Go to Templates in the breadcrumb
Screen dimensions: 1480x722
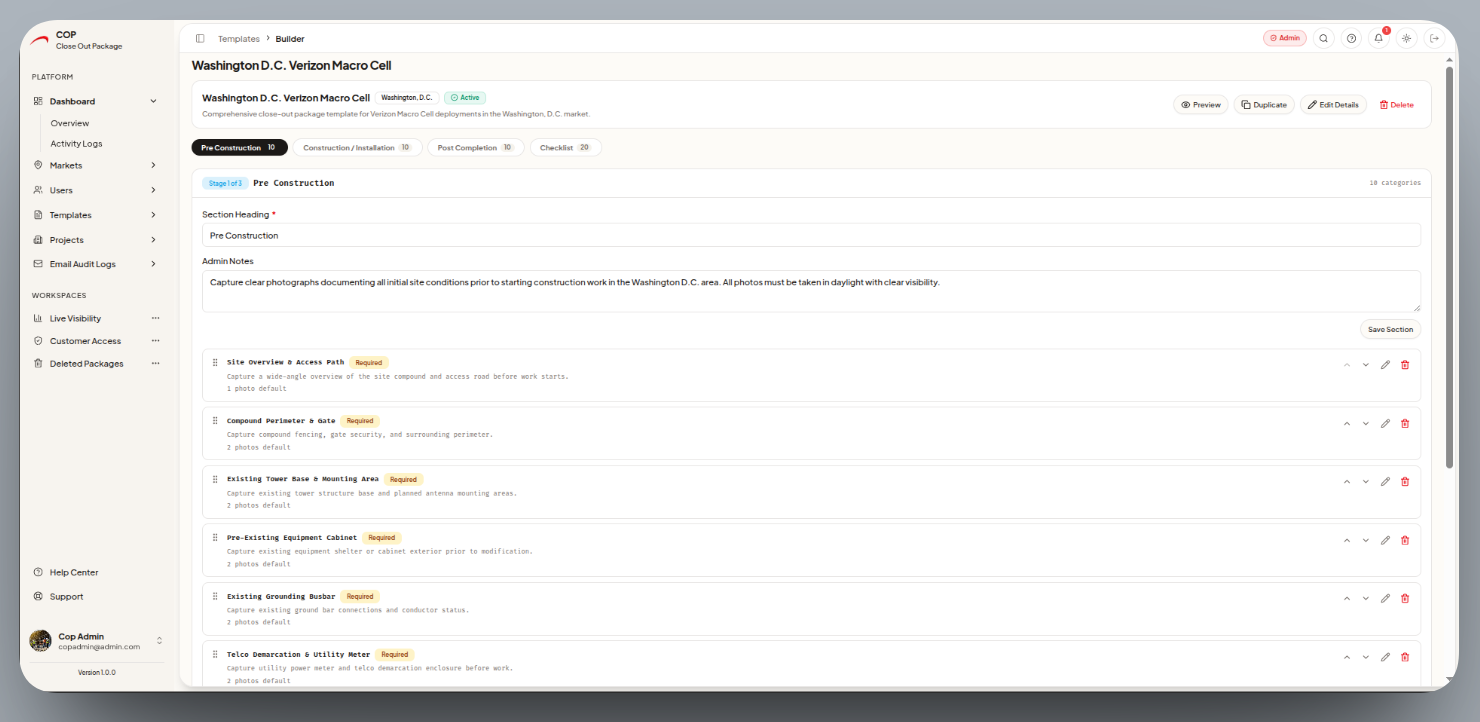click(x=239, y=39)
